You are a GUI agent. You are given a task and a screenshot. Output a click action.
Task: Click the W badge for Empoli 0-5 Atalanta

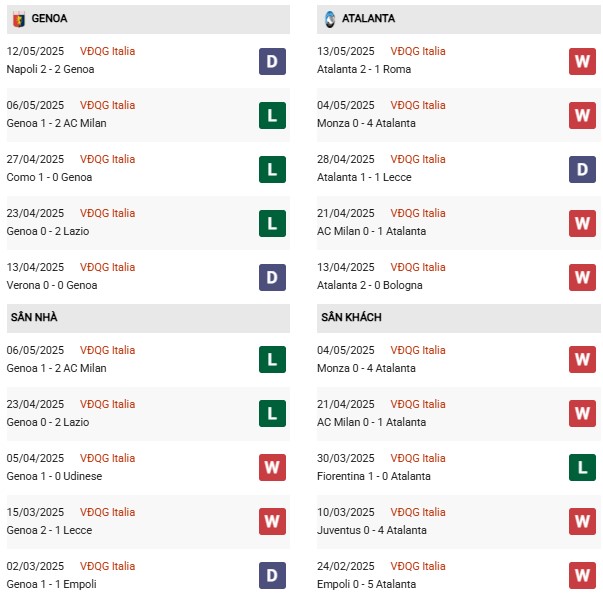pos(582,576)
